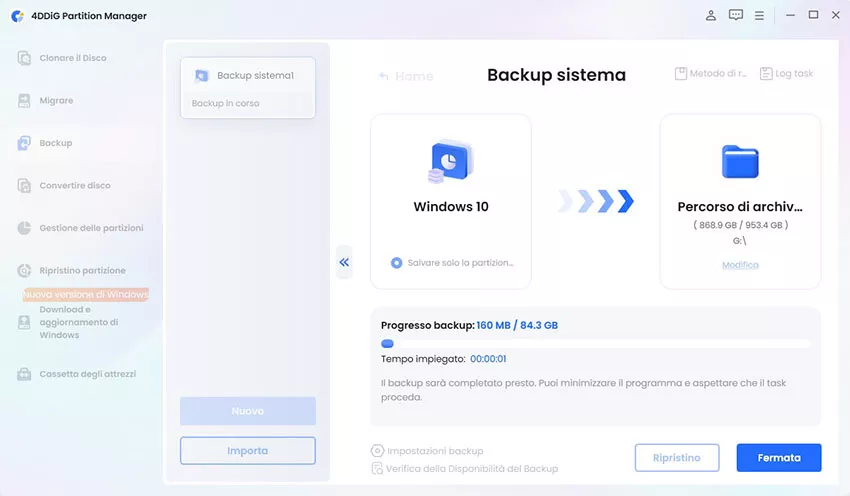
Task: Click the Percorso di archiv... label
Action: pos(740,207)
